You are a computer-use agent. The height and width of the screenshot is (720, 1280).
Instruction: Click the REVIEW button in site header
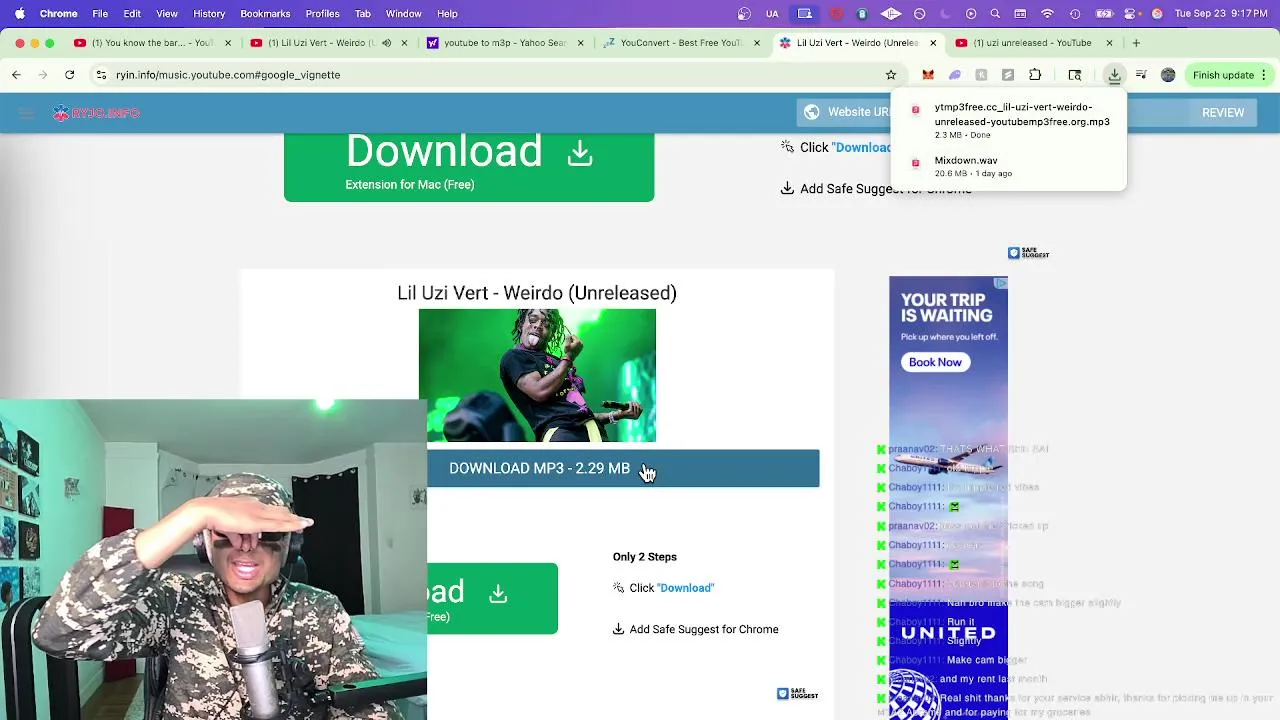coord(1223,113)
